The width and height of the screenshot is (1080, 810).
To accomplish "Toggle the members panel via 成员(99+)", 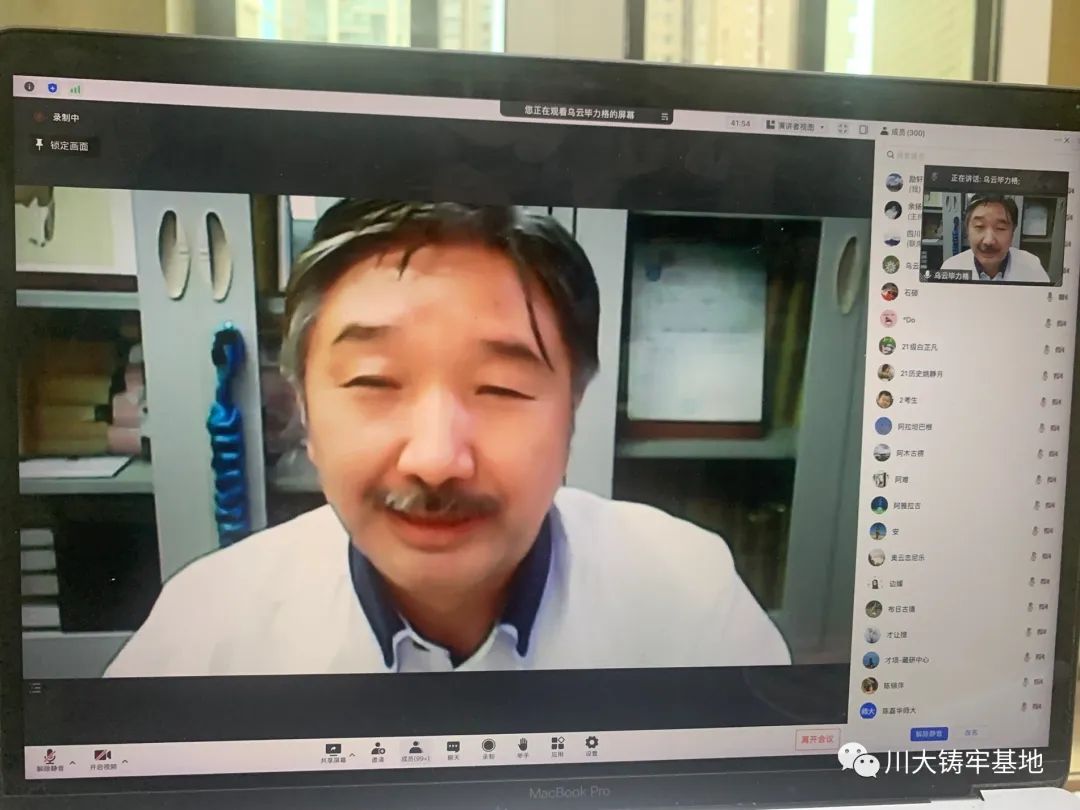I will click(415, 751).
